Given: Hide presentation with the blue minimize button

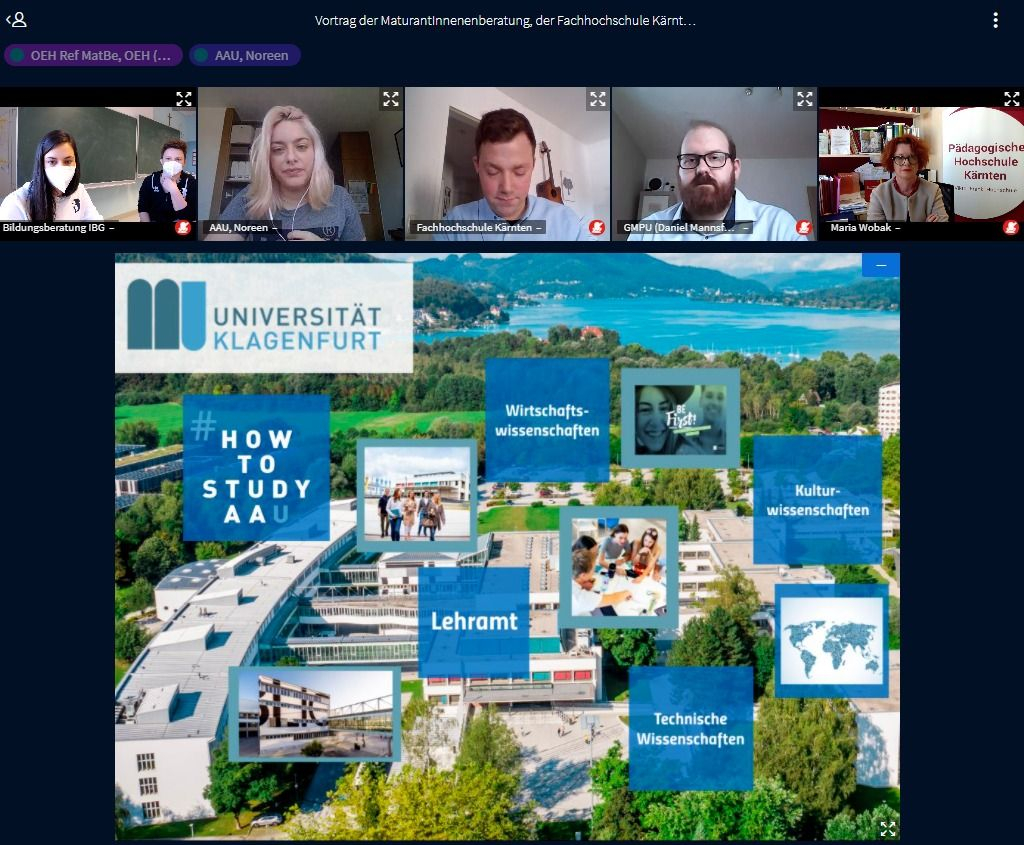Looking at the screenshot, I should point(881,265).
